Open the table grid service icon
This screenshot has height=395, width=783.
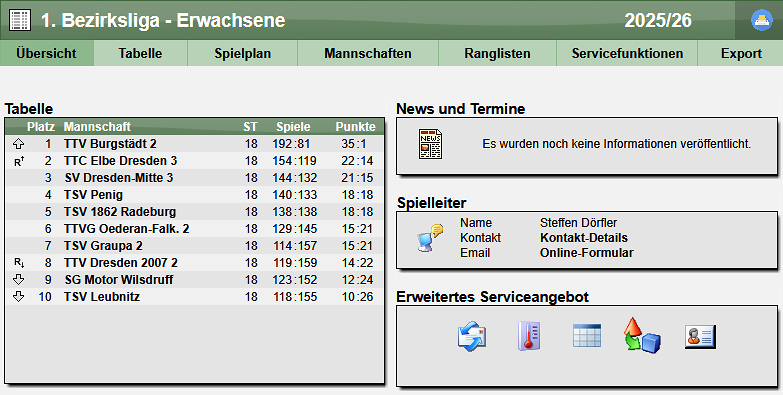coord(587,336)
